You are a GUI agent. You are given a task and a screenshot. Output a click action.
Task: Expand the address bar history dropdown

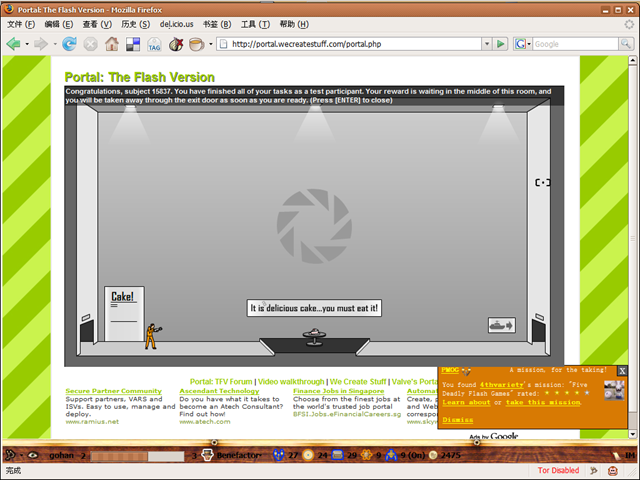(x=487, y=44)
